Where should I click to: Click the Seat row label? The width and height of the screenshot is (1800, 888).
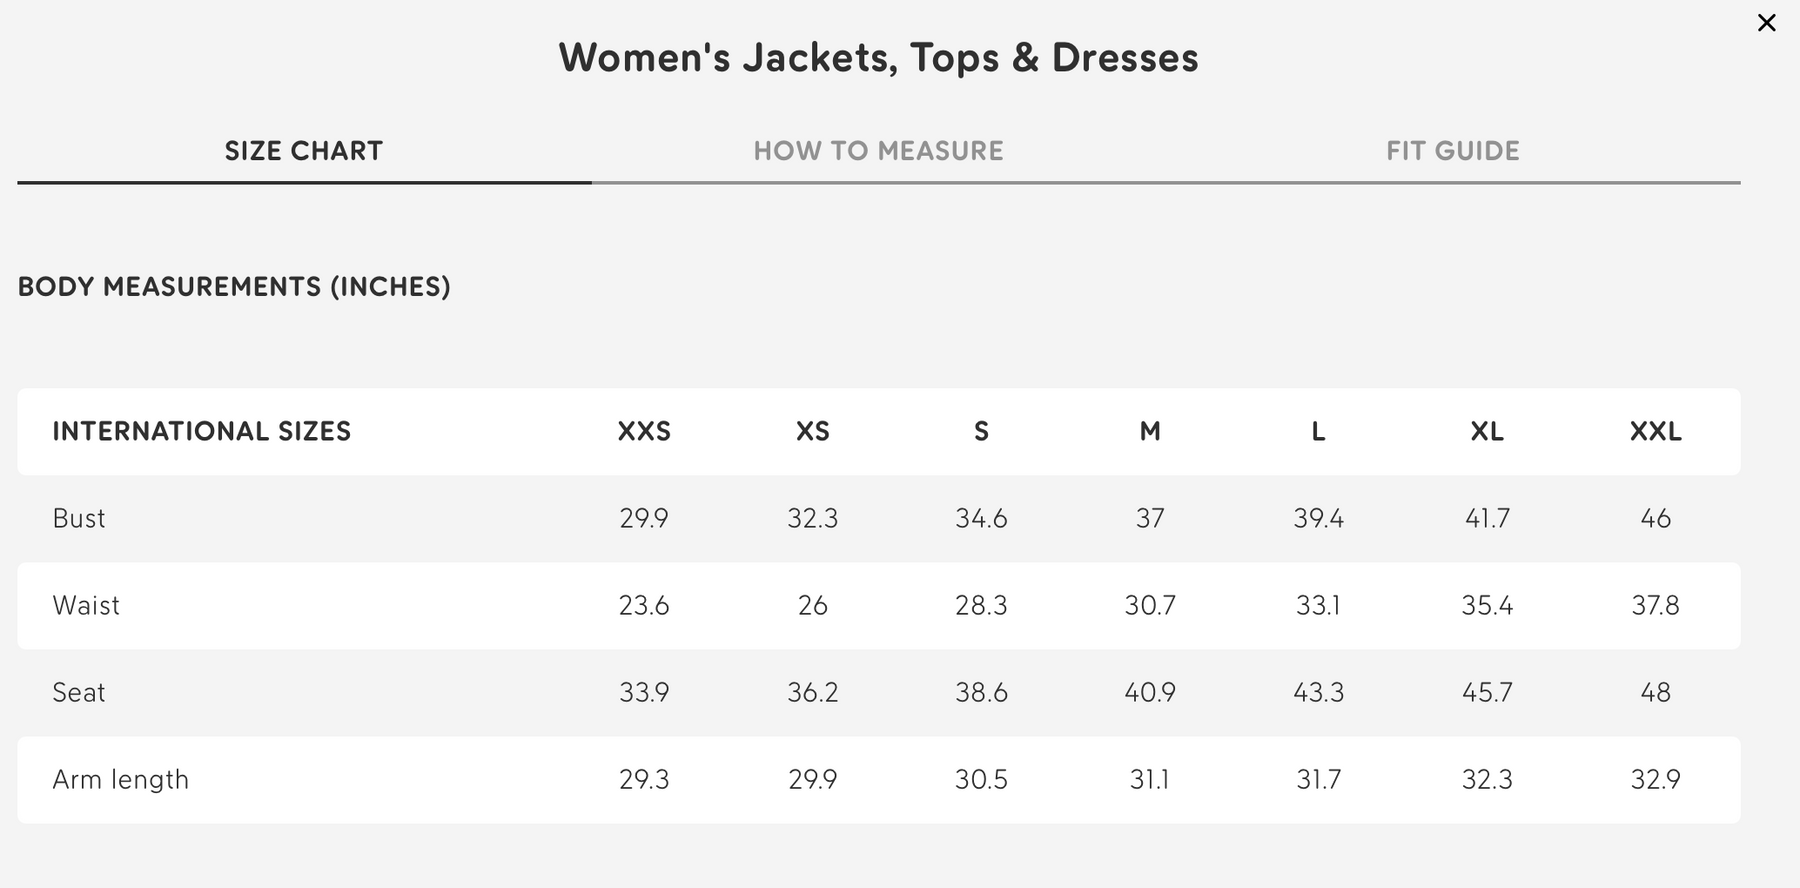(79, 693)
